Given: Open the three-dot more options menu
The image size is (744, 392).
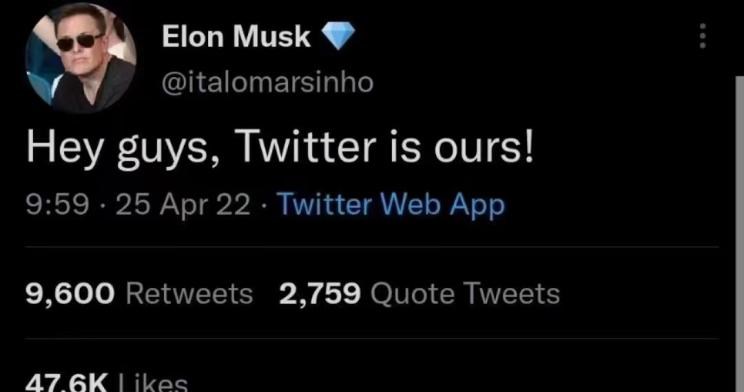Looking at the screenshot, I should [x=703, y=36].
